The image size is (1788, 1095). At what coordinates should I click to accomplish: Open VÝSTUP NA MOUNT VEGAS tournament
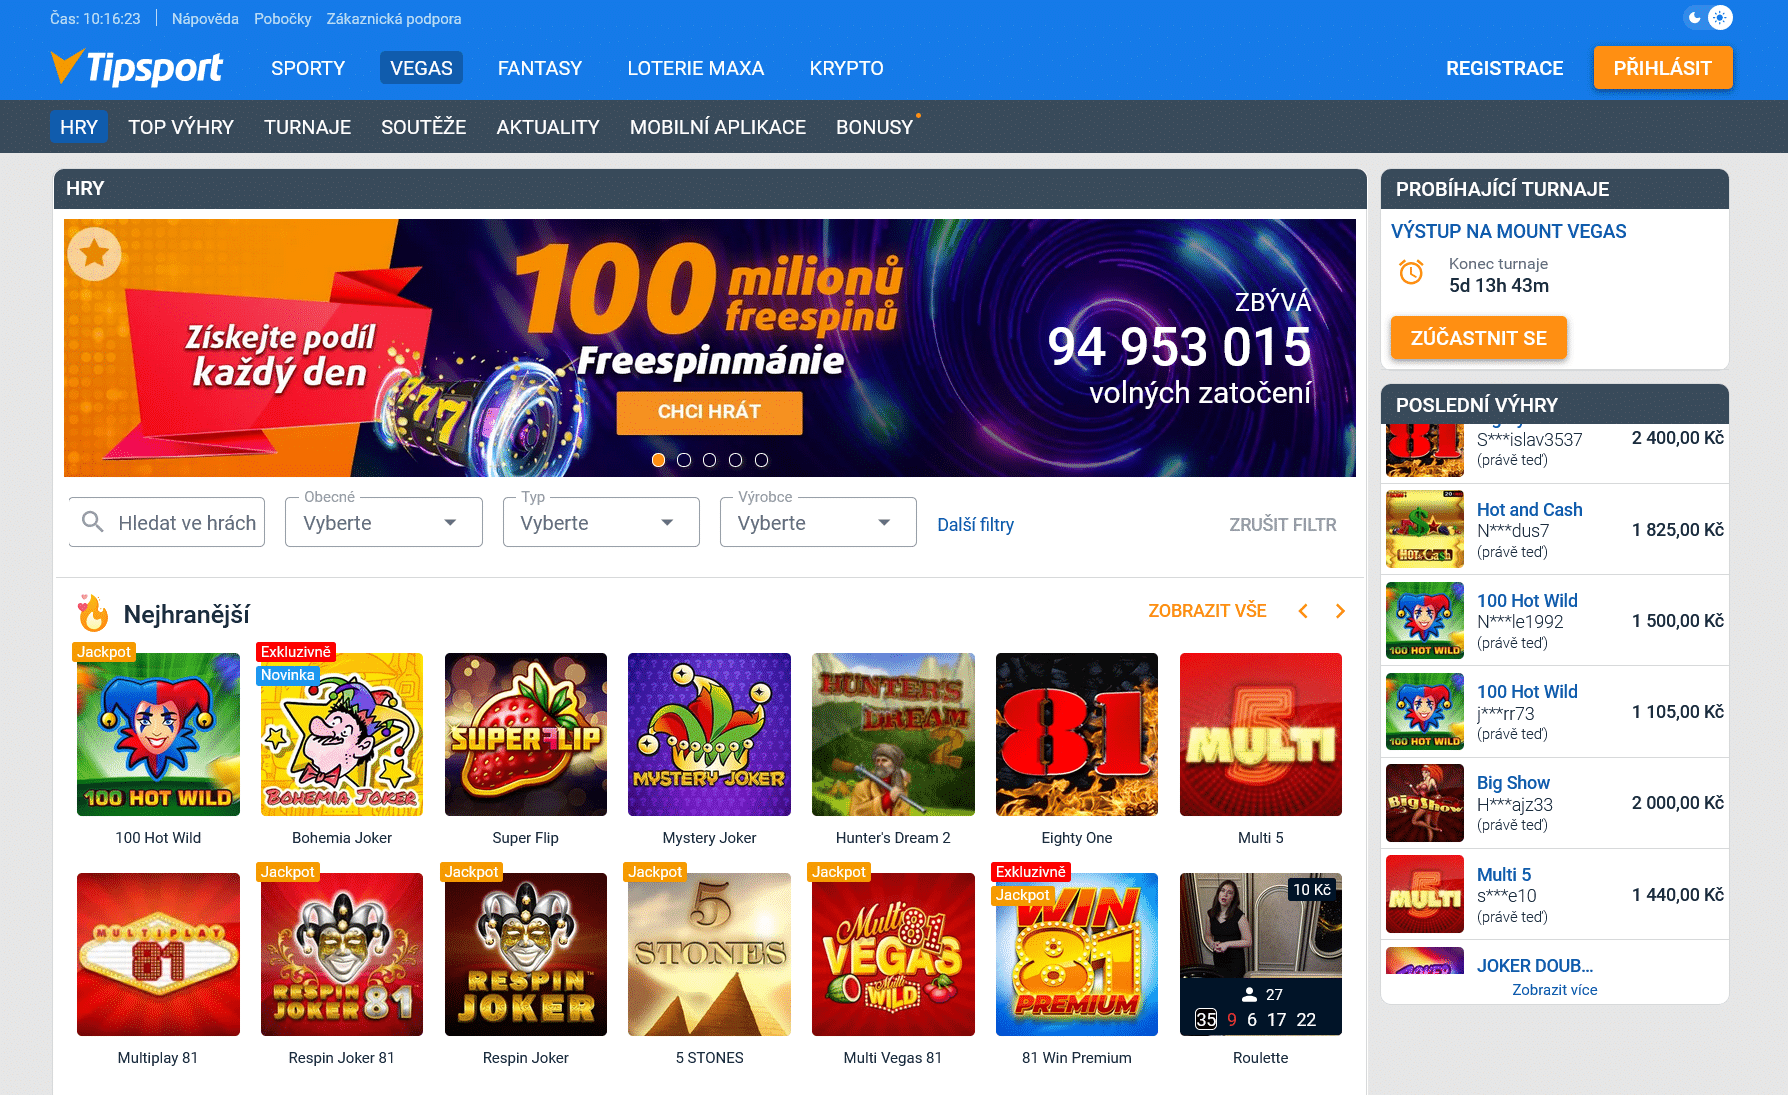pyautogui.click(x=1509, y=231)
